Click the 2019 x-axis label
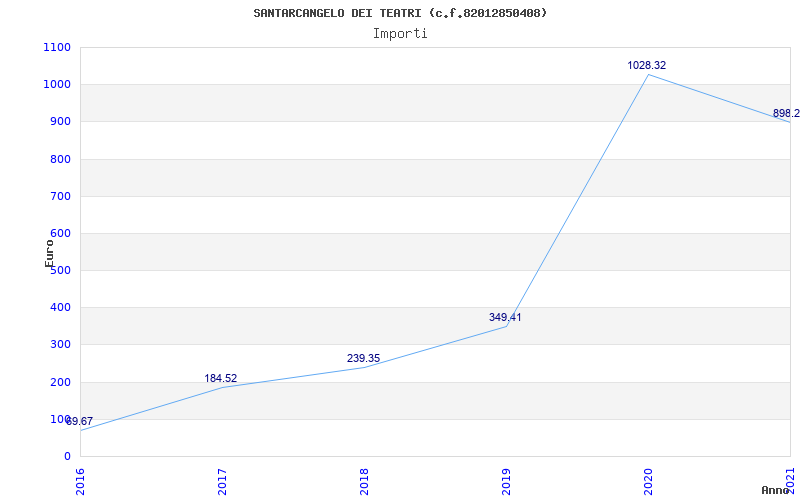Screen dimensions: 800x500 pos(506,482)
